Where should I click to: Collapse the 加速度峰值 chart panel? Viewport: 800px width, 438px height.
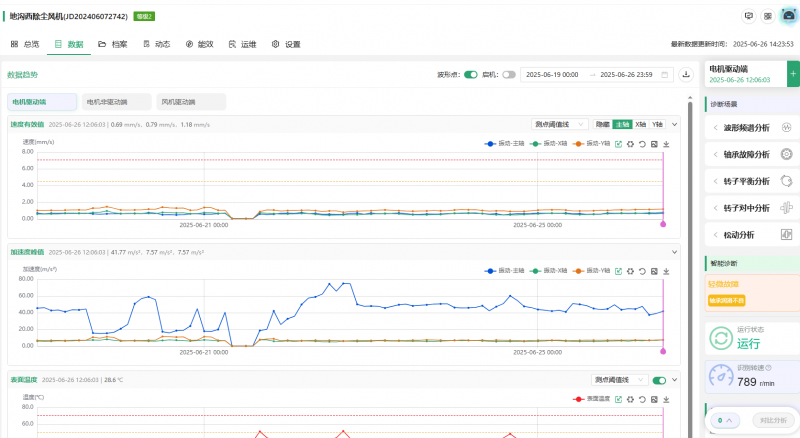coord(675,252)
